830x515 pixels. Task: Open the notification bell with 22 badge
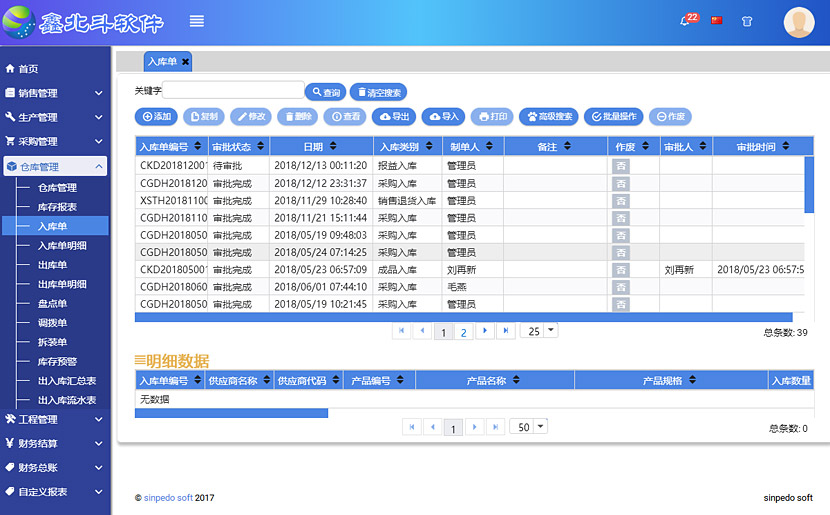[686, 21]
